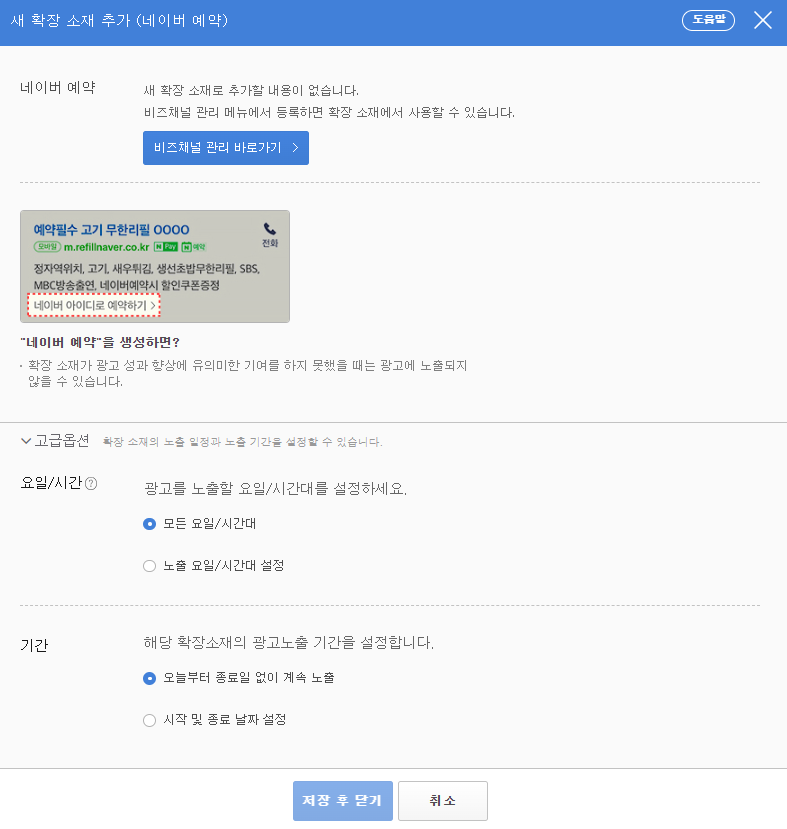Screen dimensions: 787x829
Task: Click 네이버 아이디로 예약하기 link in preview
Action: (x=94, y=305)
